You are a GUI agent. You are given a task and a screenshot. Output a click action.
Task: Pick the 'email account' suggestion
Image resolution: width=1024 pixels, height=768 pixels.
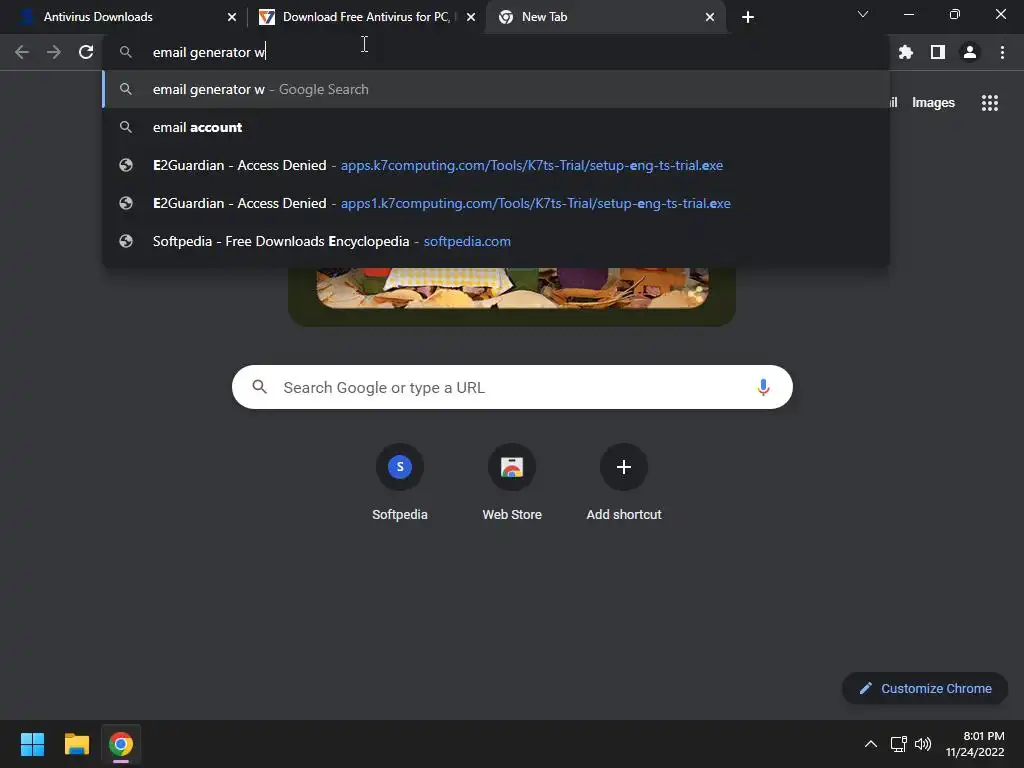point(496,127)
